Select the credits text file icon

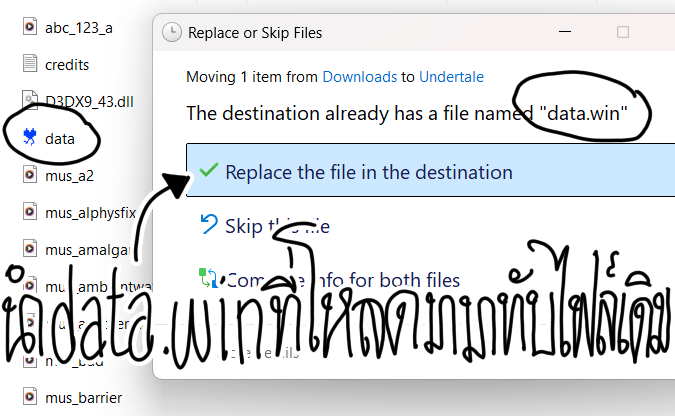click(x=30, y=64)
